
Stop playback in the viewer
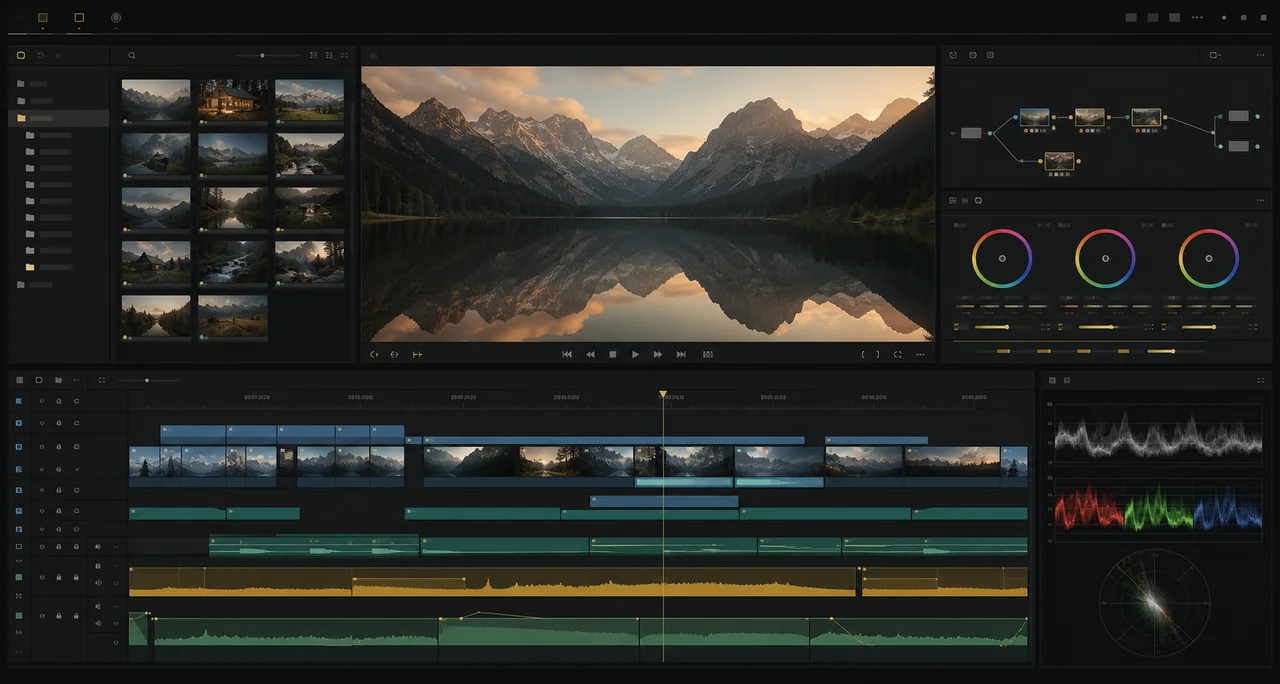(x=613, y=354)
